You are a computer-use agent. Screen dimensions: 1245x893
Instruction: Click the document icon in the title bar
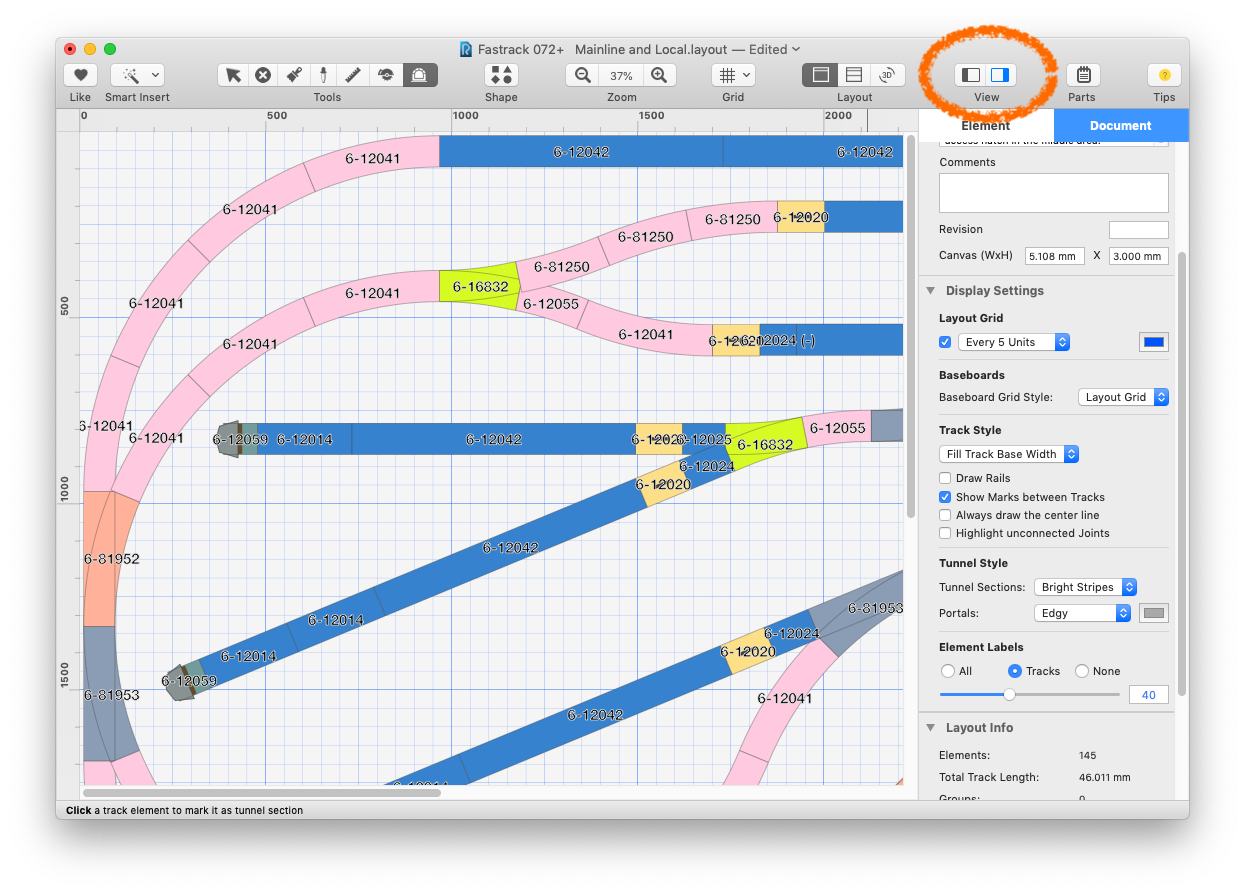coord(466,49)
